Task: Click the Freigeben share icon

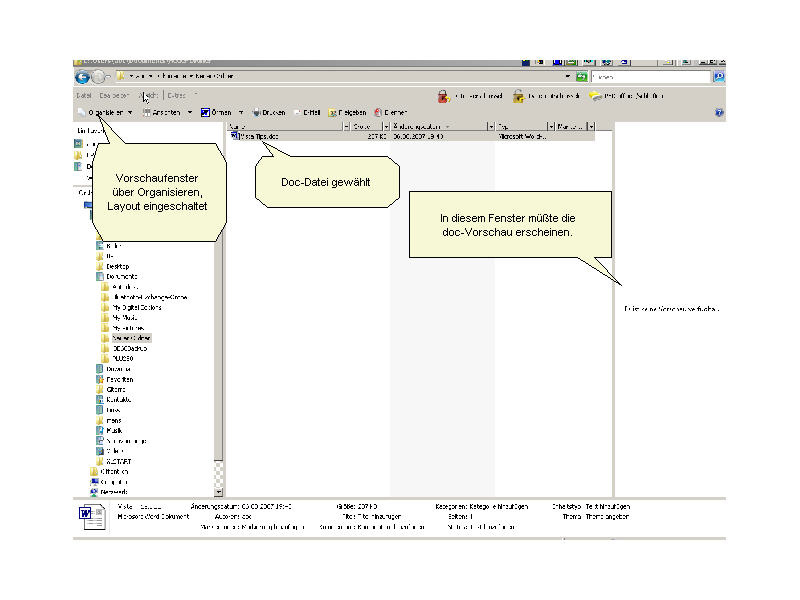Action: tap(332, 113)
